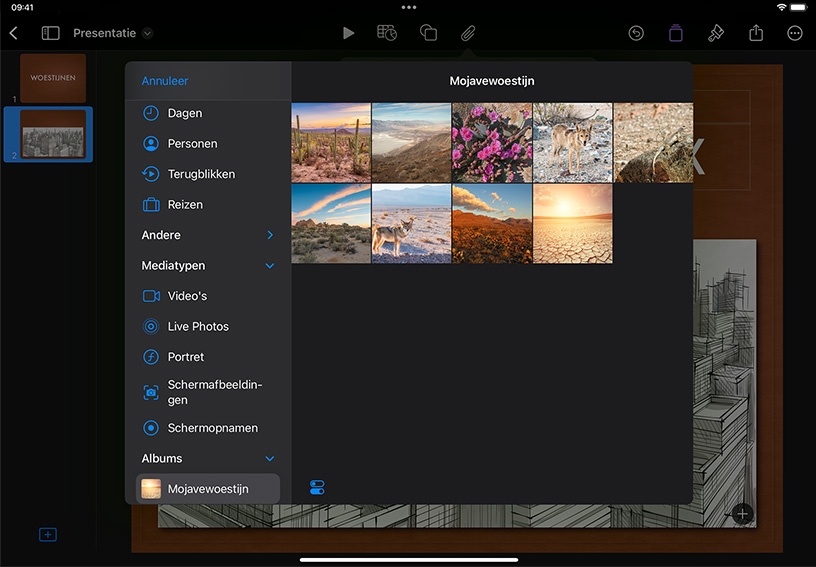Open the media attachment paperclip icon
Viewport: 816px width, 567px height.
pyautogui.click(x=468, y=33)
